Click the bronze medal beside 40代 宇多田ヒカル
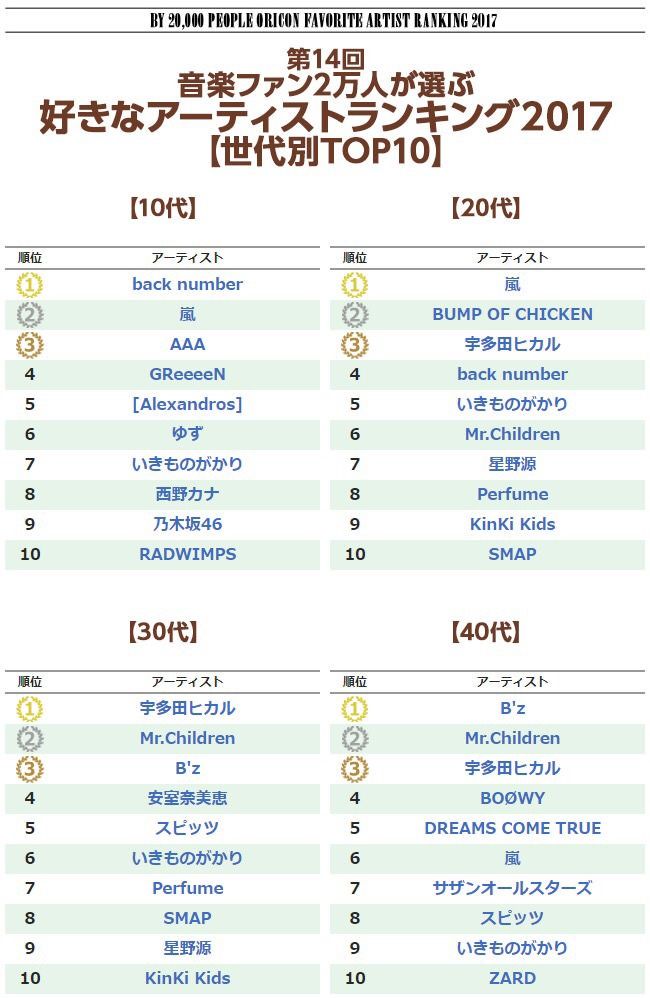 click(x=355, y=769)
